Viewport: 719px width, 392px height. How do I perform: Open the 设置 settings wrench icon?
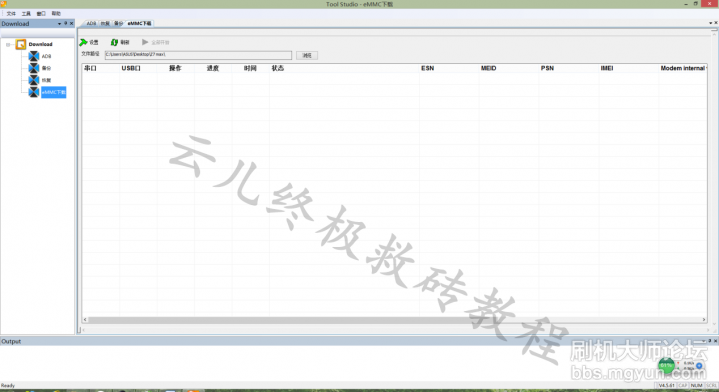pos(83,42)
